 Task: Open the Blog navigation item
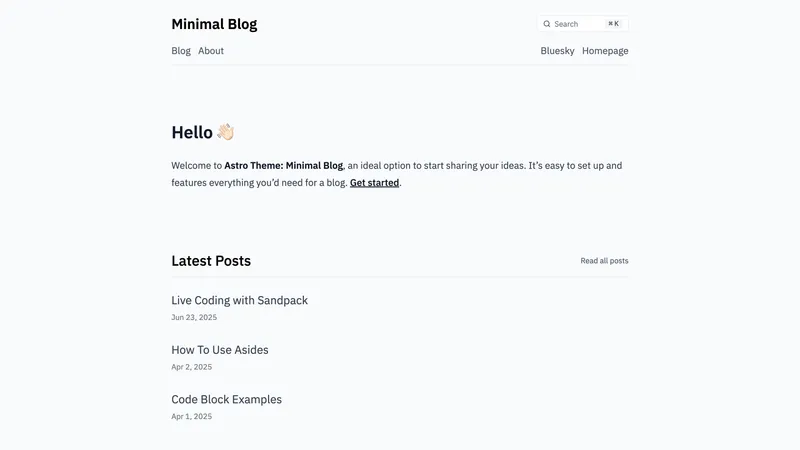tap(181, 51)
